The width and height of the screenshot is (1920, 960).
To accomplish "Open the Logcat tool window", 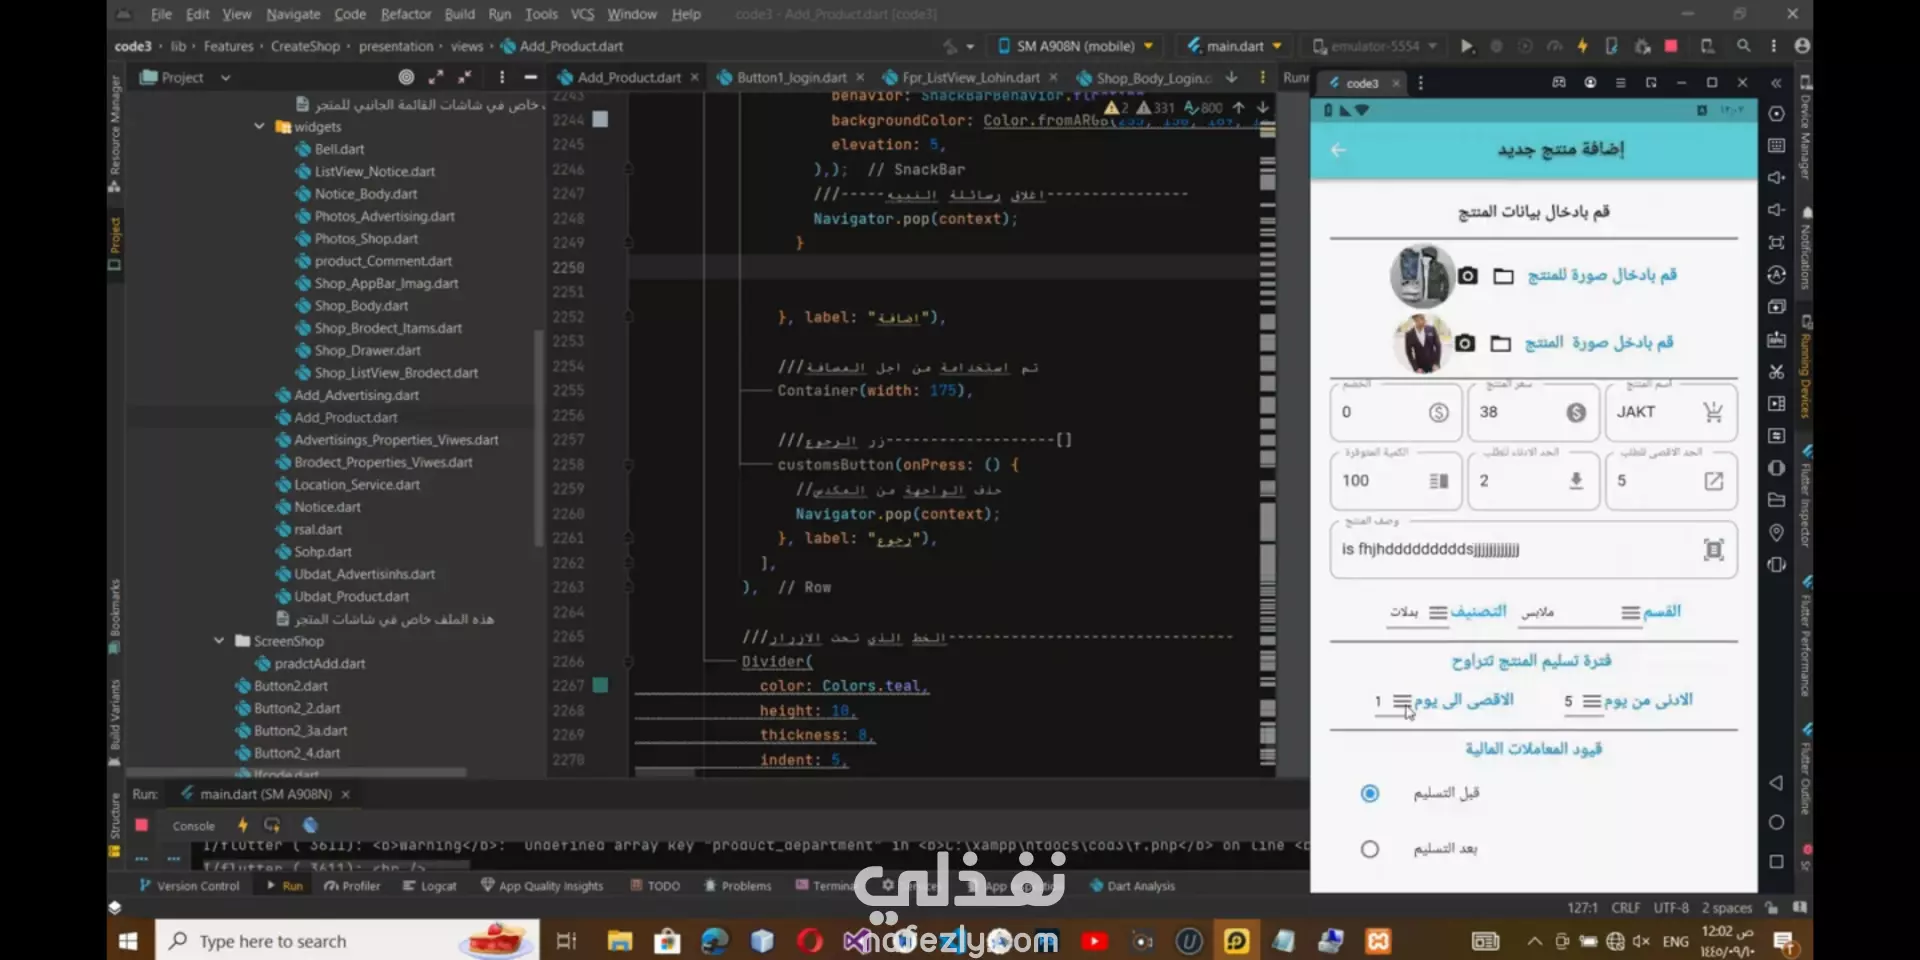I will [x=429, y=886].
